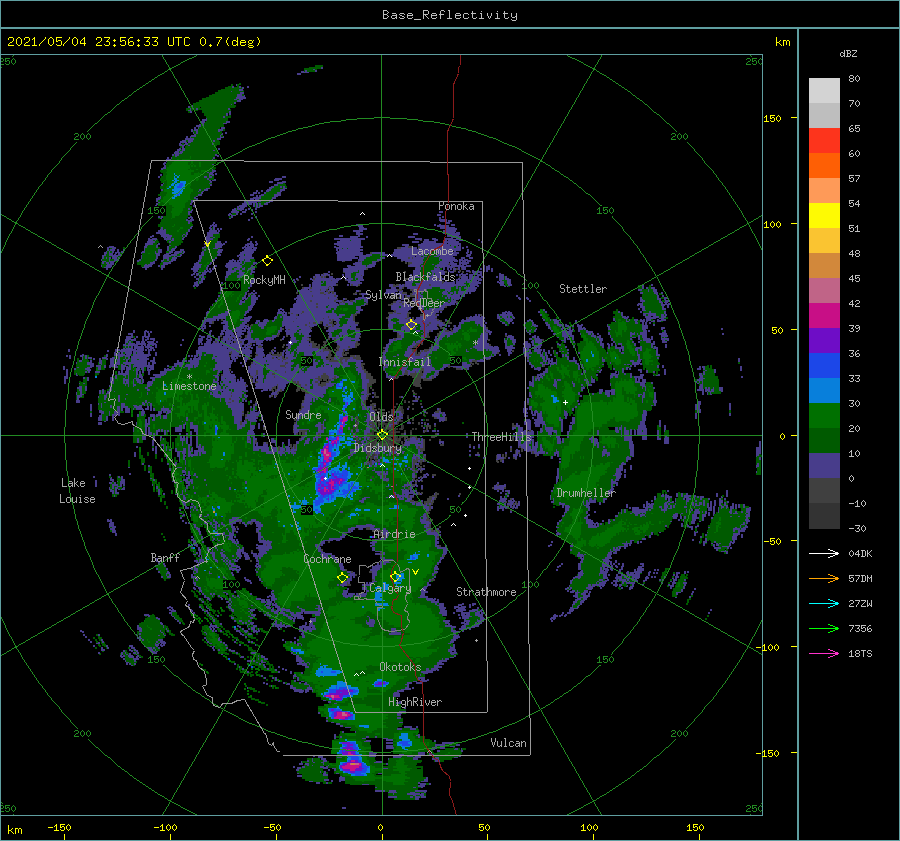Click the RockyMH label

264,280
